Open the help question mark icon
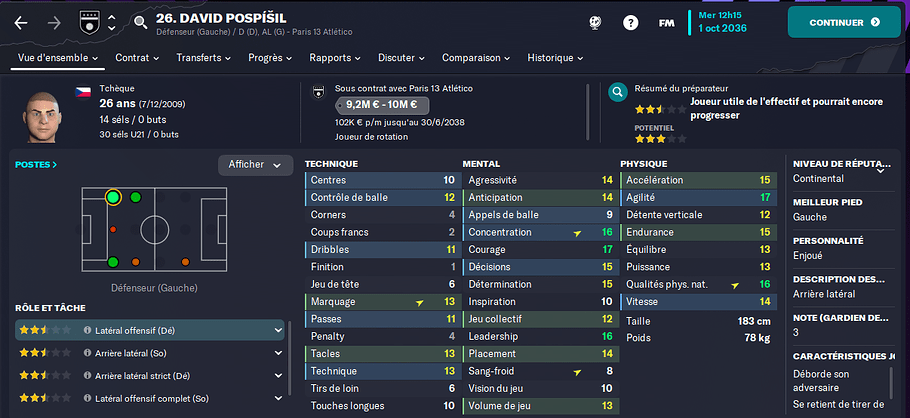Screen dimensions: 910x418 point(630,23)
